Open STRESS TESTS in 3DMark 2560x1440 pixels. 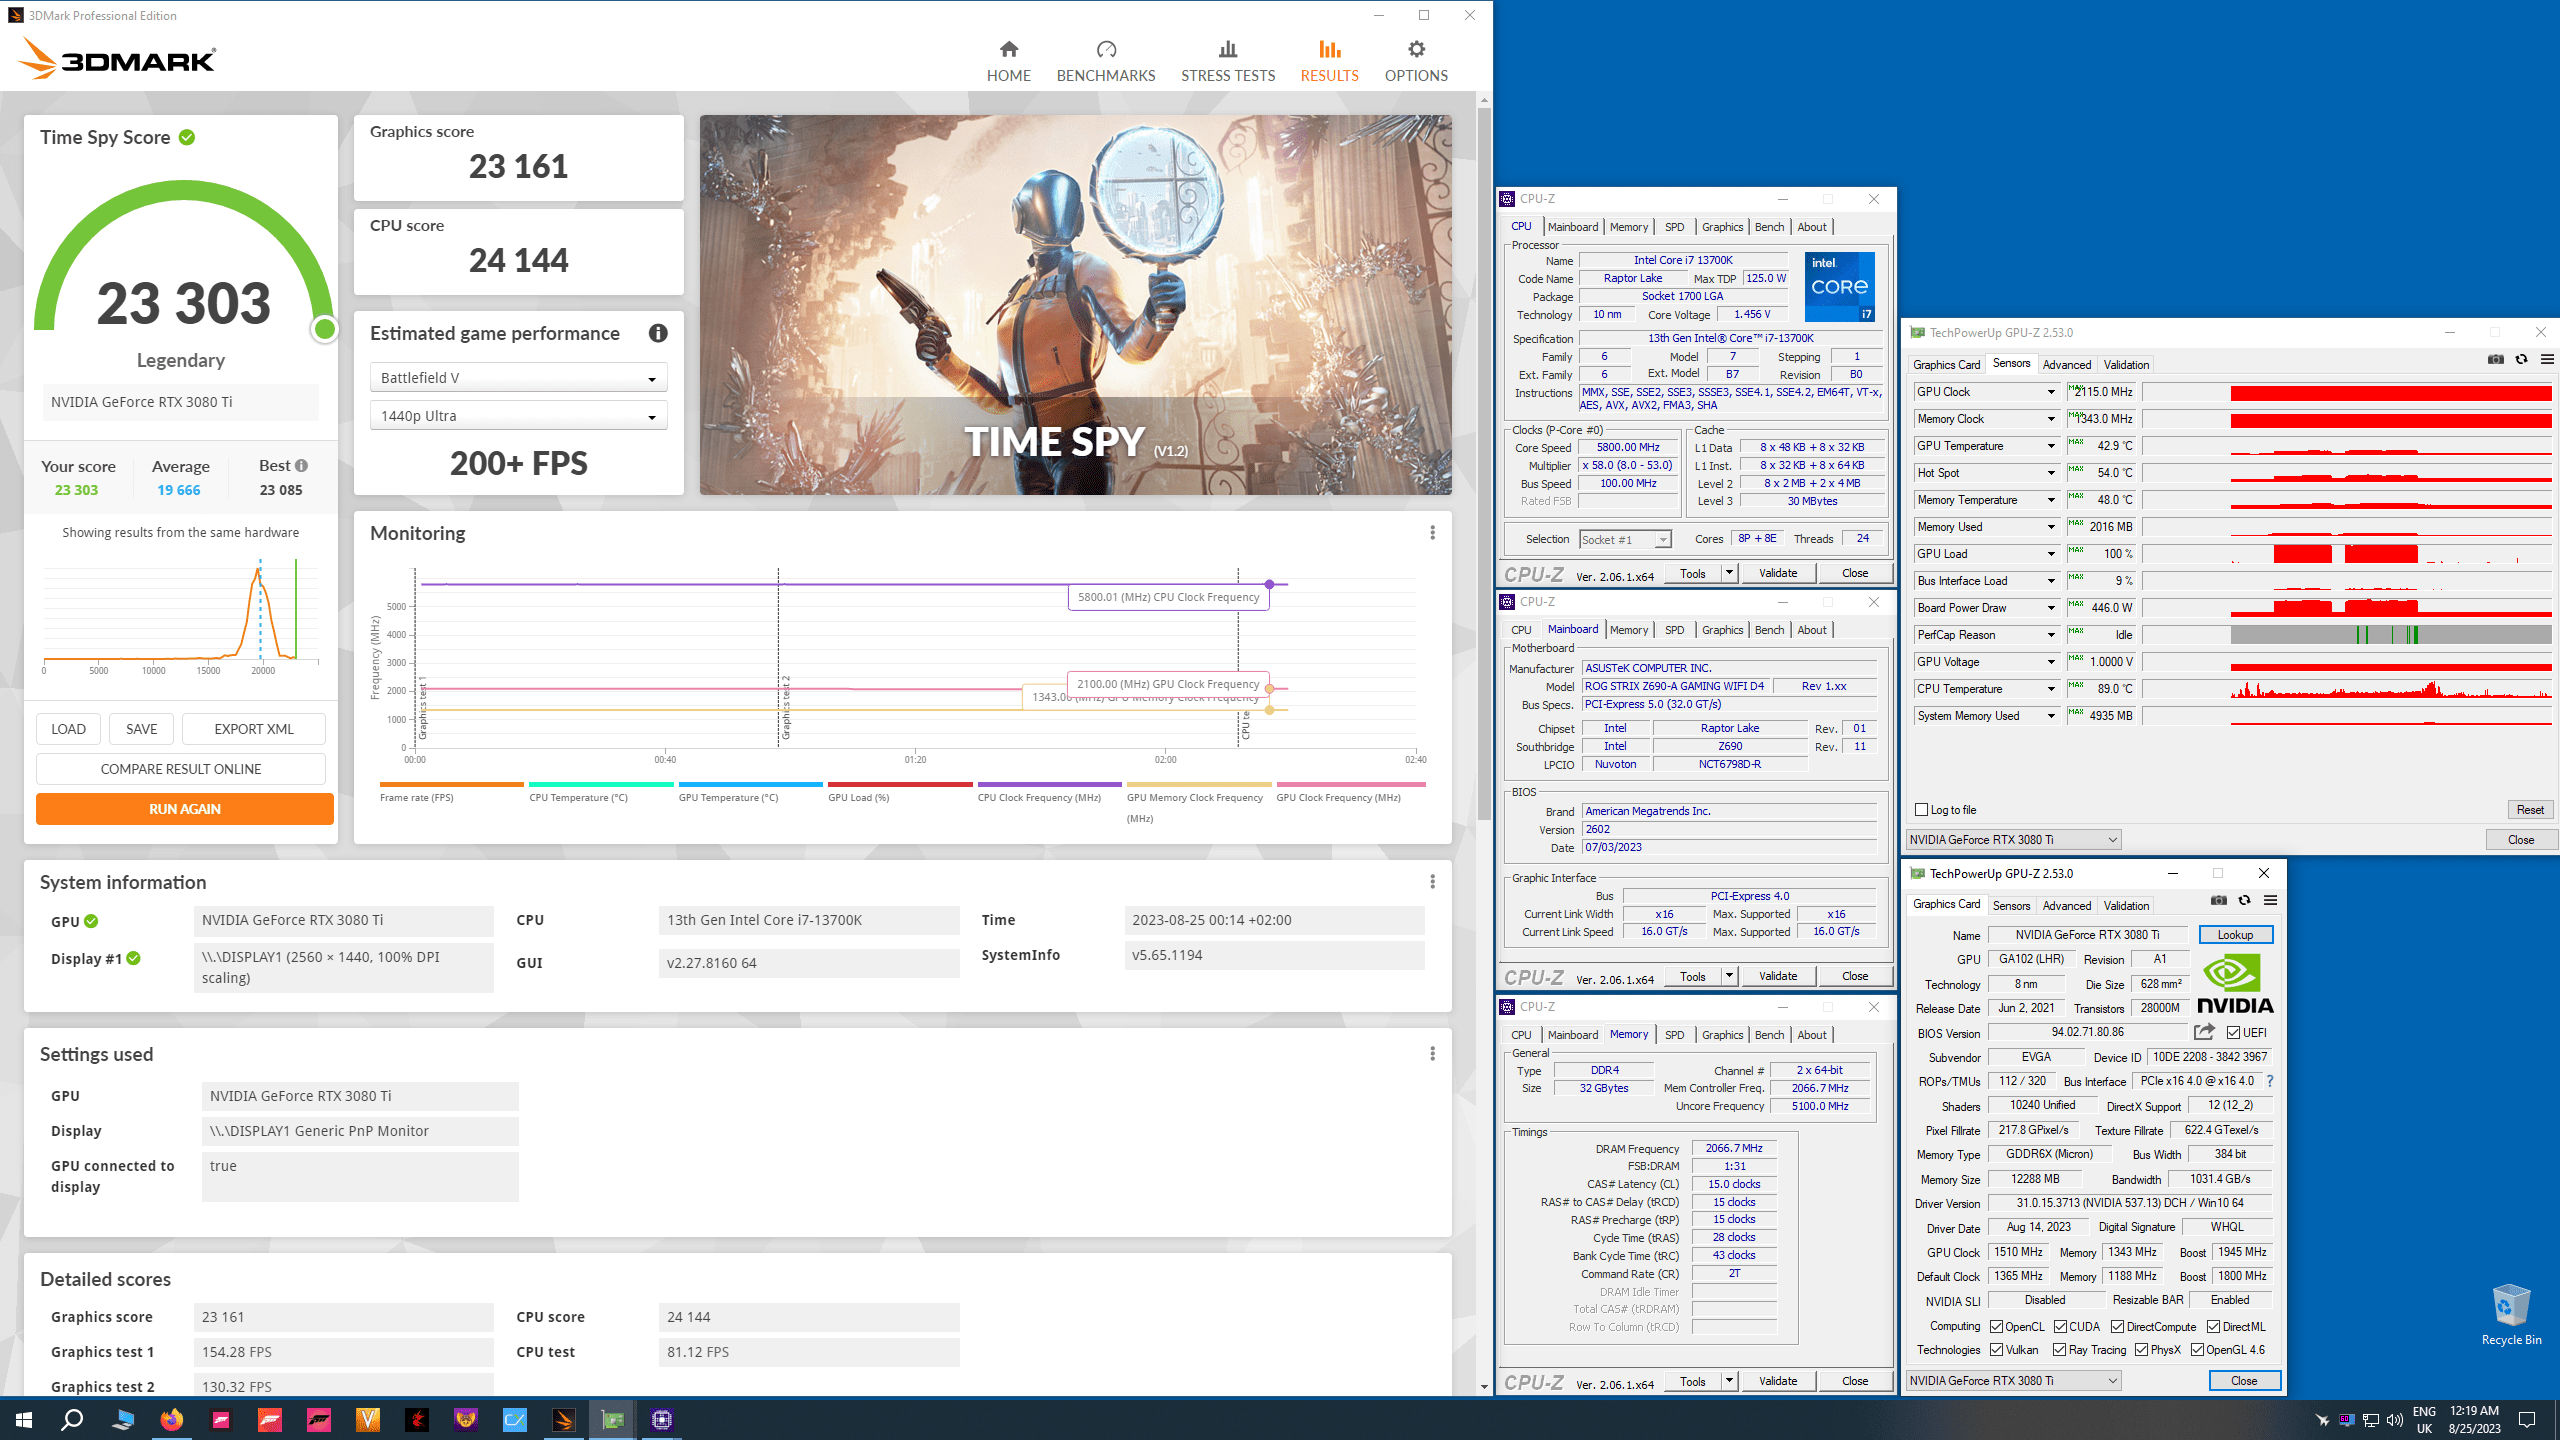(x=1228, y=61)
